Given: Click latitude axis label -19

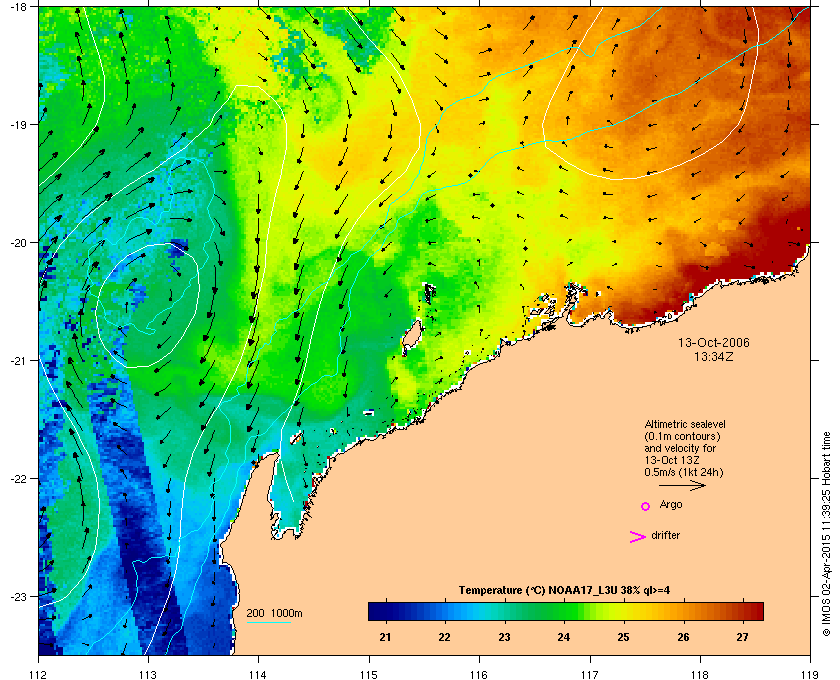Looking at the screenshot, I should (17, 124).
